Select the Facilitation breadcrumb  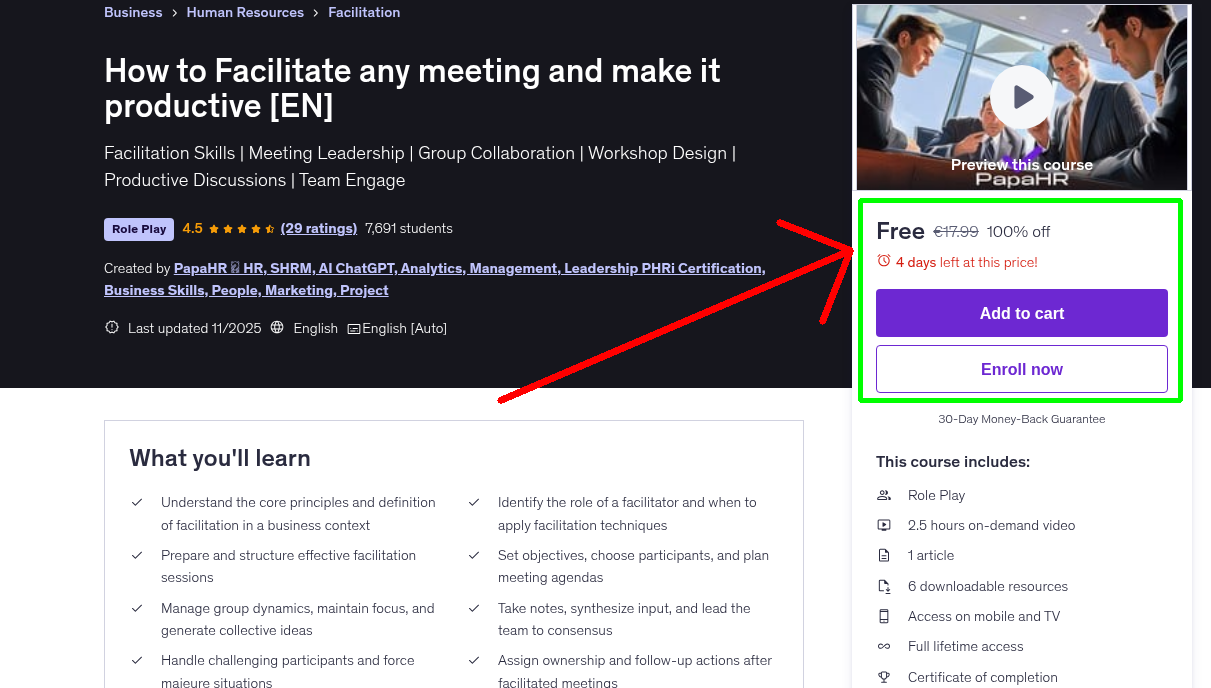[x=363, y=12]
